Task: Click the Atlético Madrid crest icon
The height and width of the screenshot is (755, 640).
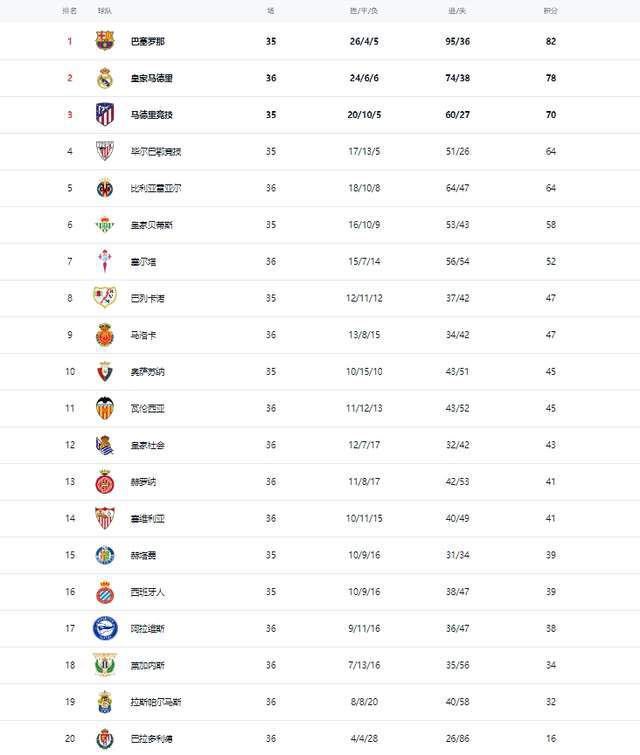Action: coord(104,114)
